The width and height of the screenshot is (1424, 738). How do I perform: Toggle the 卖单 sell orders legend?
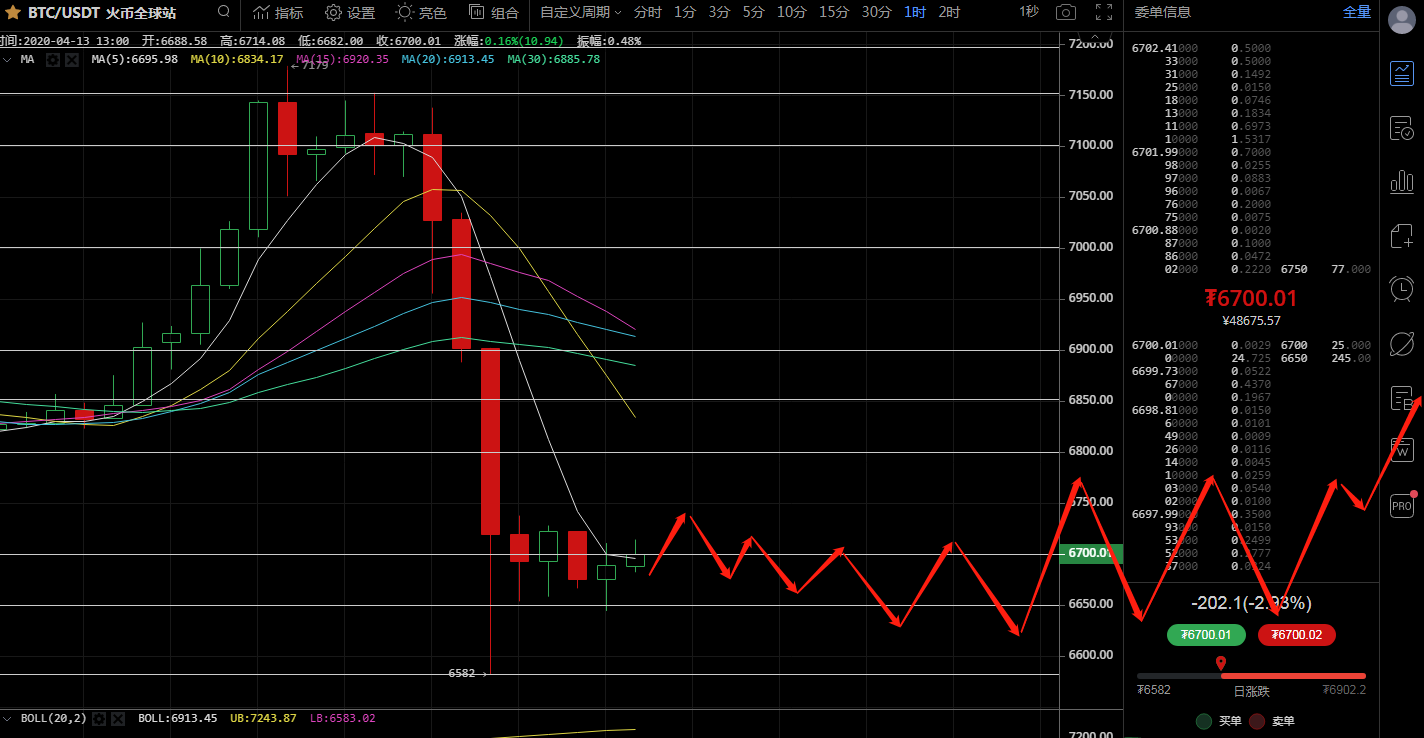click(1272, 721)
